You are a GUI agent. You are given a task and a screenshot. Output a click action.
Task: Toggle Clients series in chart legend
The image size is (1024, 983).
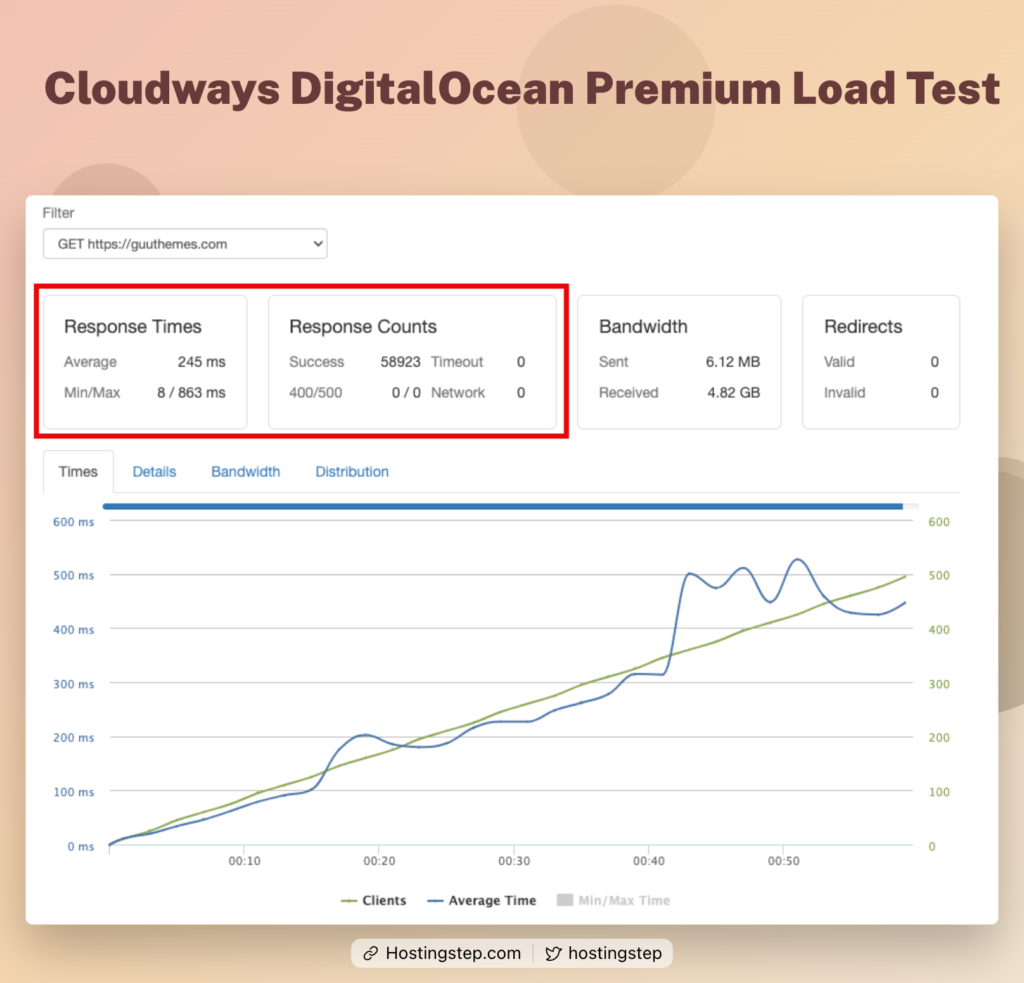click(374, 900)
